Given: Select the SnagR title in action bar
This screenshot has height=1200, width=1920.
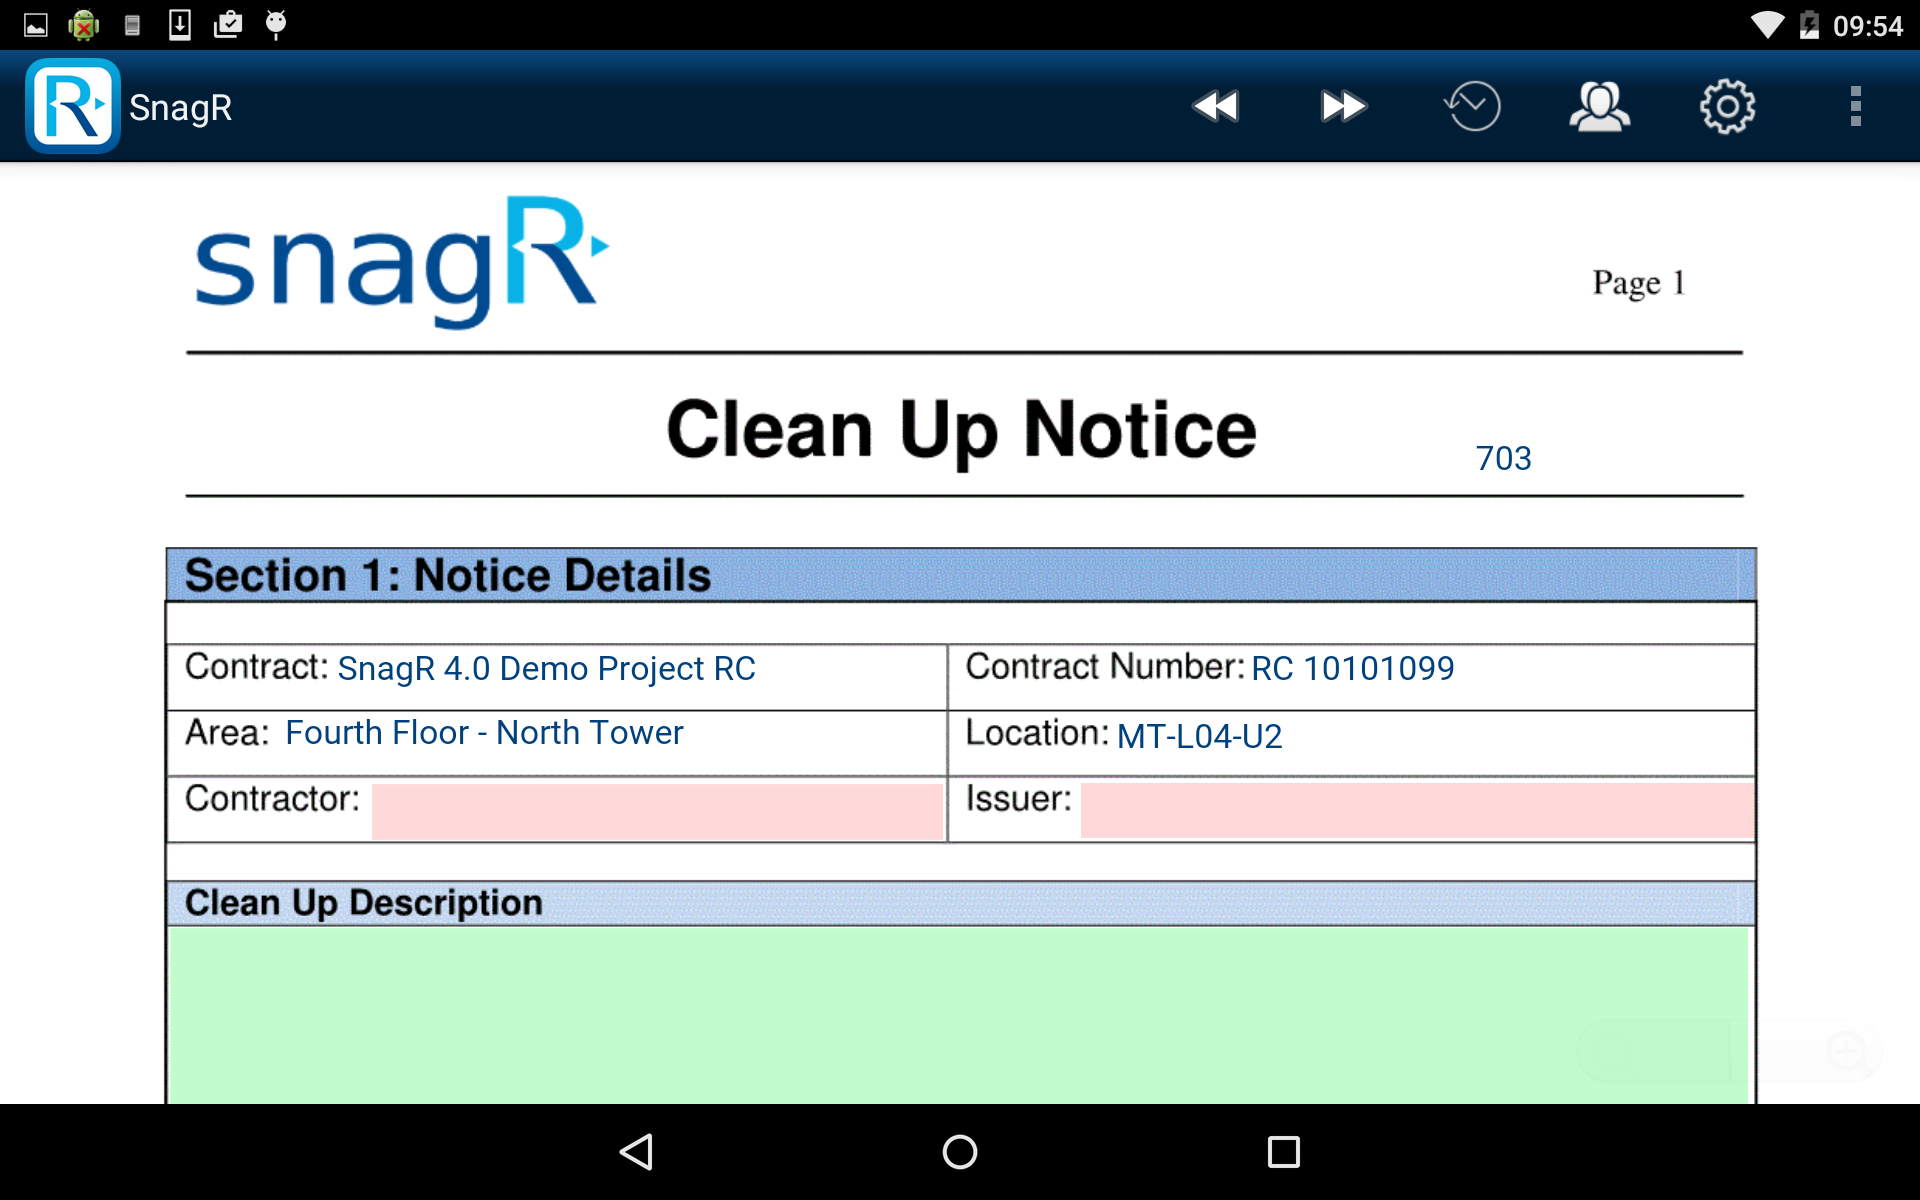Looking at the screenshot, I should [x=182, y=107].
